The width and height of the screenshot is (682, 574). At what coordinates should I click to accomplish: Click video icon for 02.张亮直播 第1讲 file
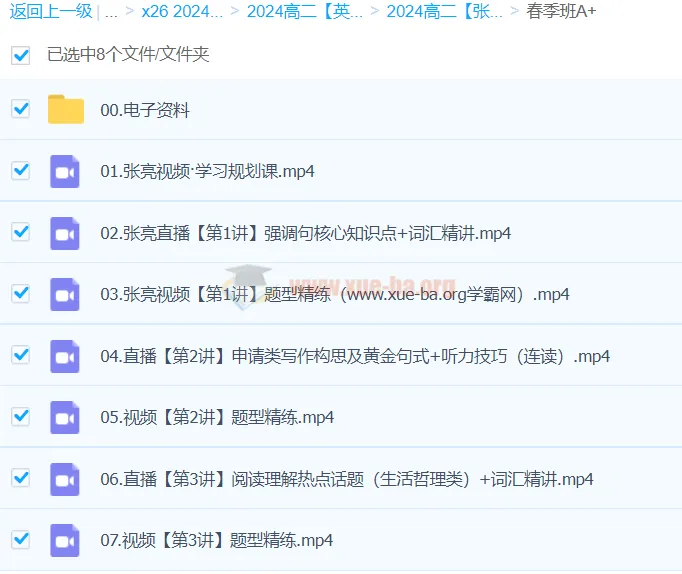click(x=65, y=233)
